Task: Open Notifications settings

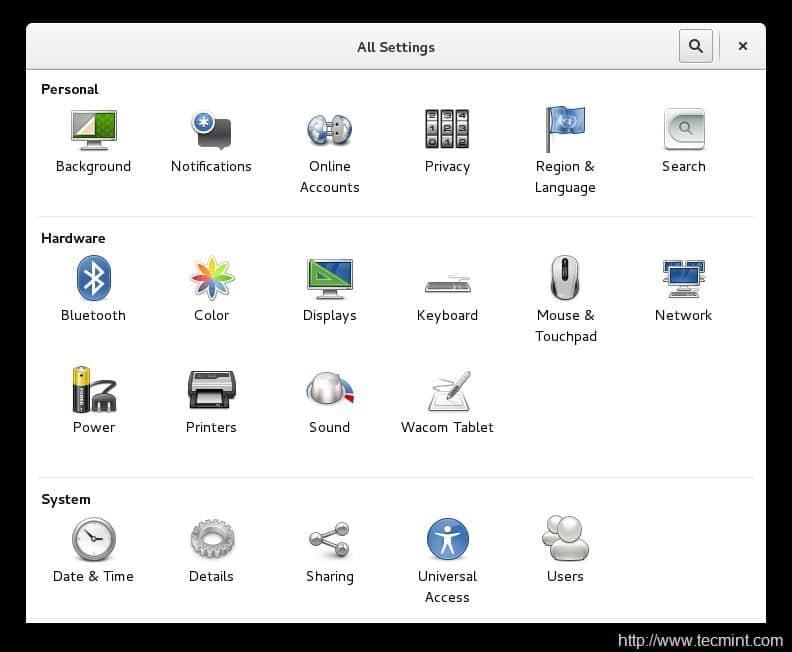Action: (211, 131)
